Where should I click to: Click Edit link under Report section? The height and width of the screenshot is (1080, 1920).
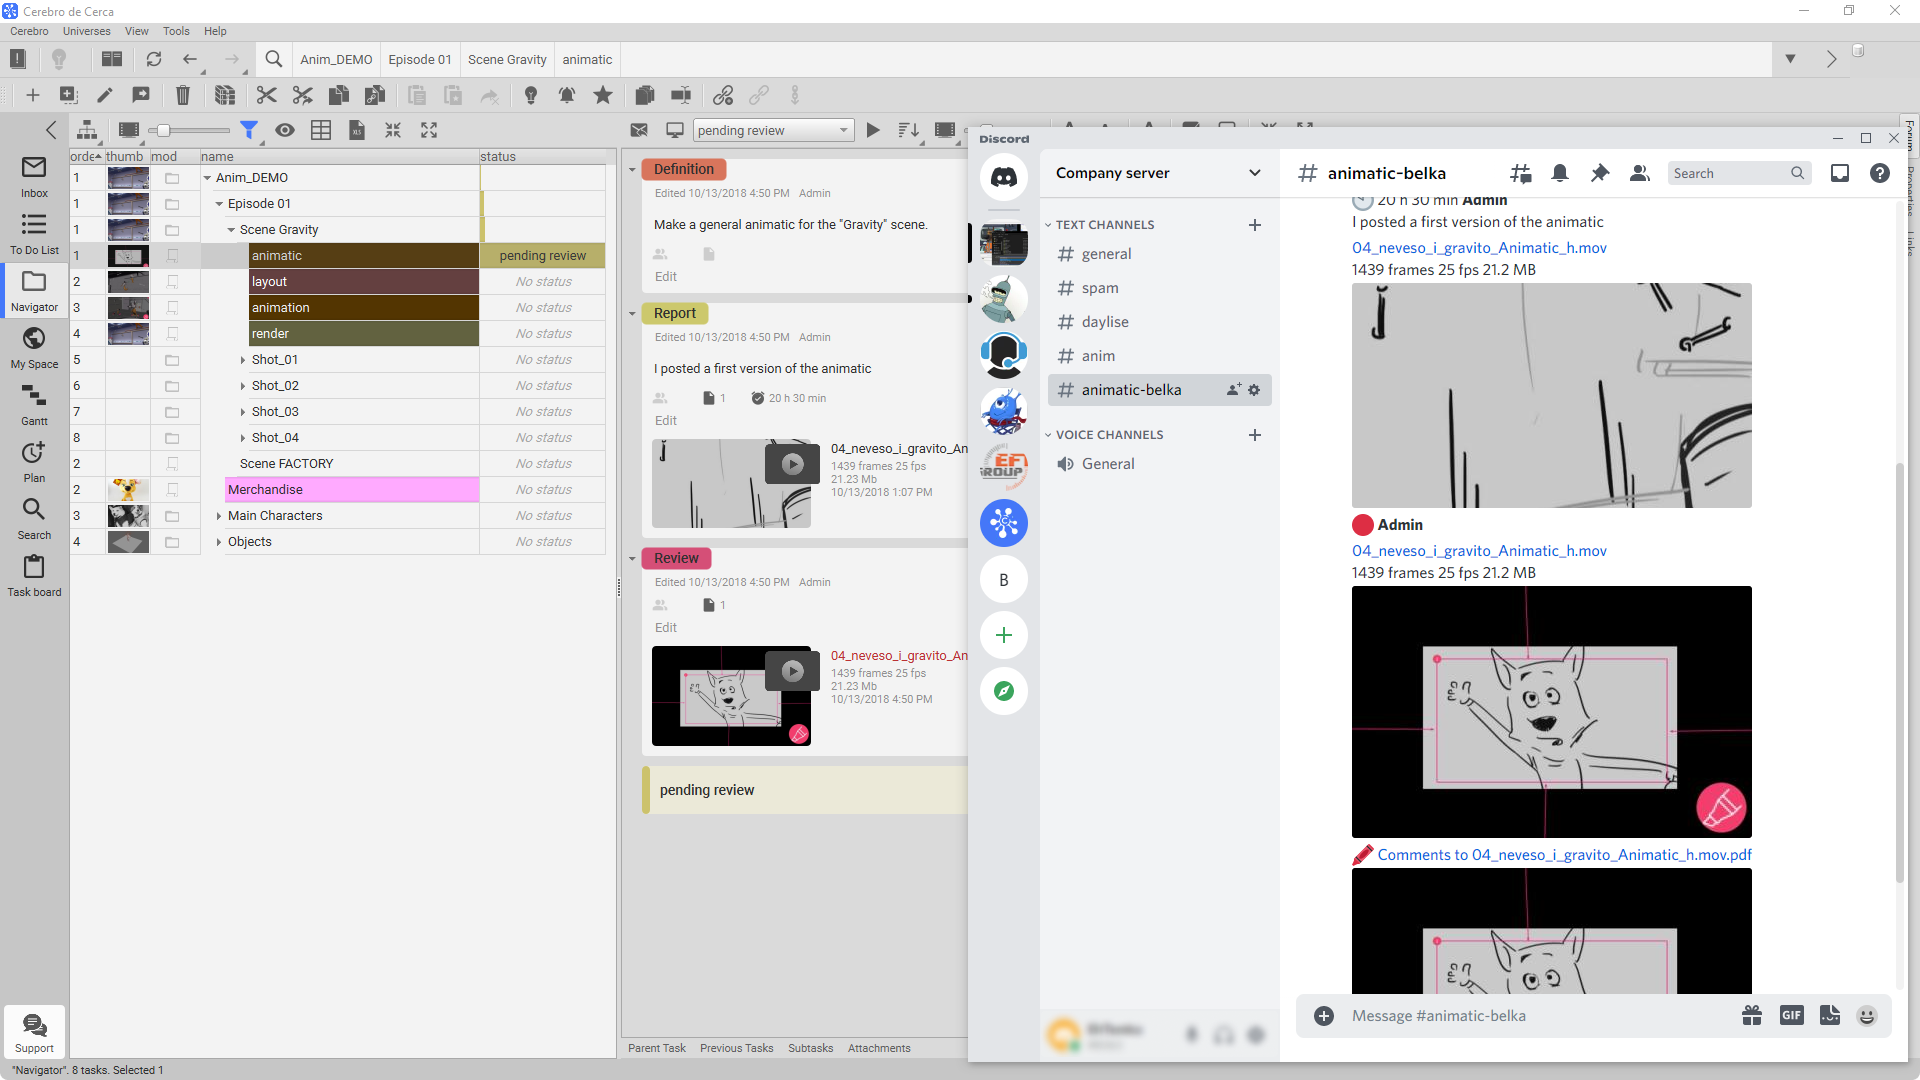[x=665, y=419]
